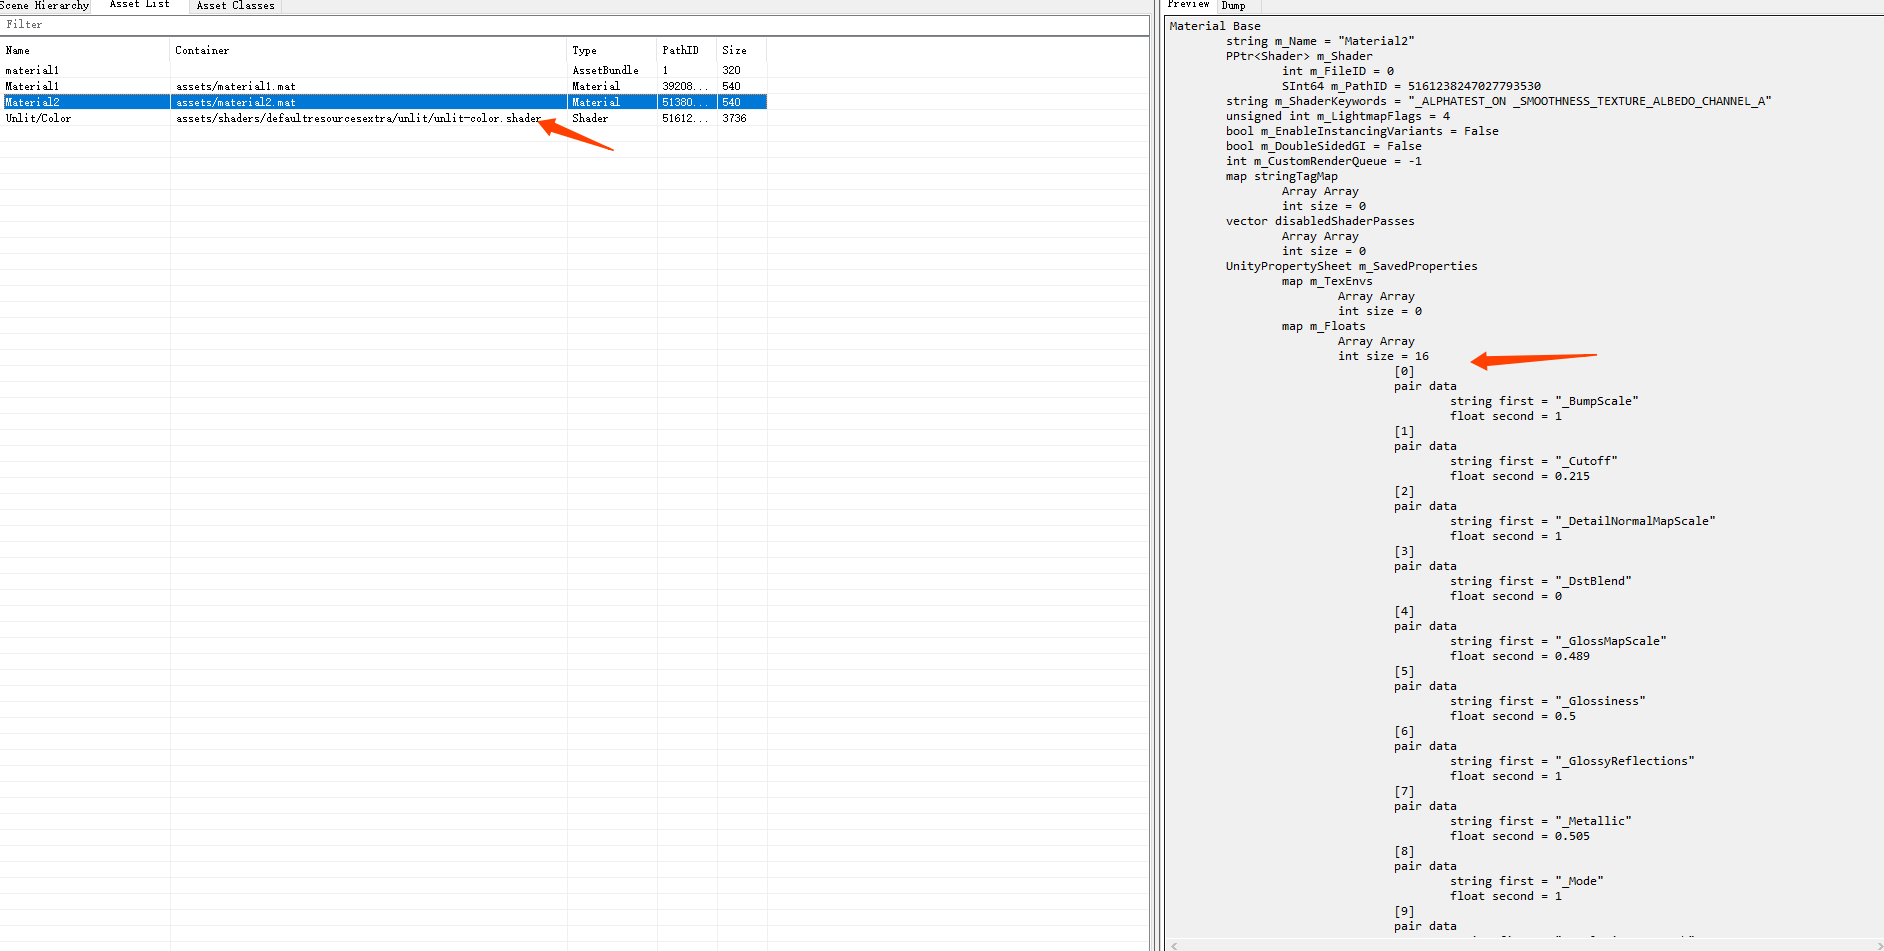Open the Preview tab
The image size is (1884, 951).
[1188, 5]
